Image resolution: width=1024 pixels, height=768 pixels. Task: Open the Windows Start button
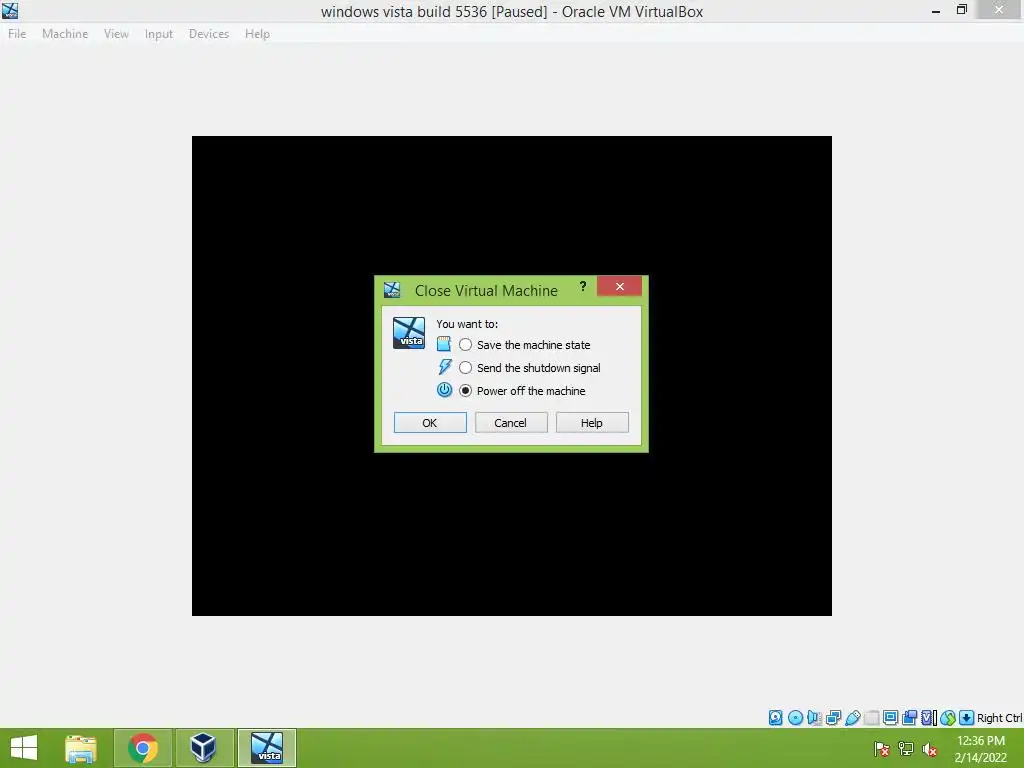pos(24,748)
